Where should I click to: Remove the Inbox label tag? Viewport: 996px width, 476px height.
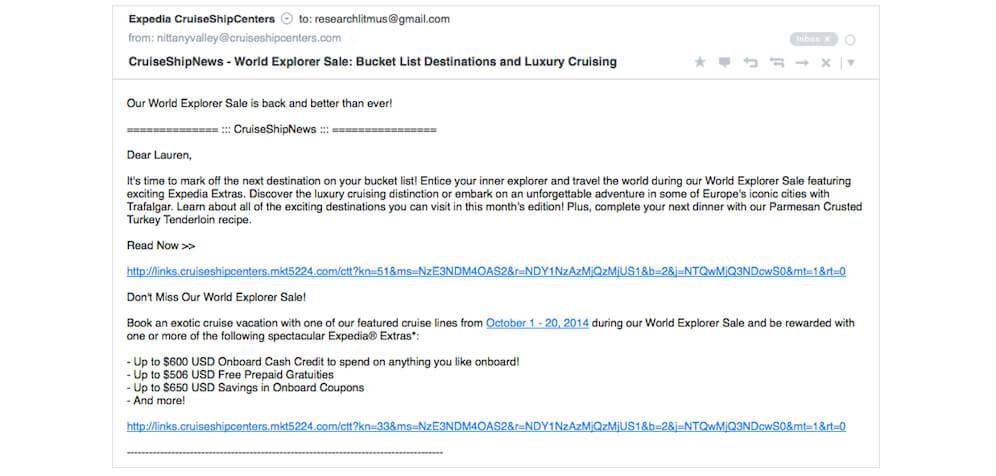click(x=828, y=39)
